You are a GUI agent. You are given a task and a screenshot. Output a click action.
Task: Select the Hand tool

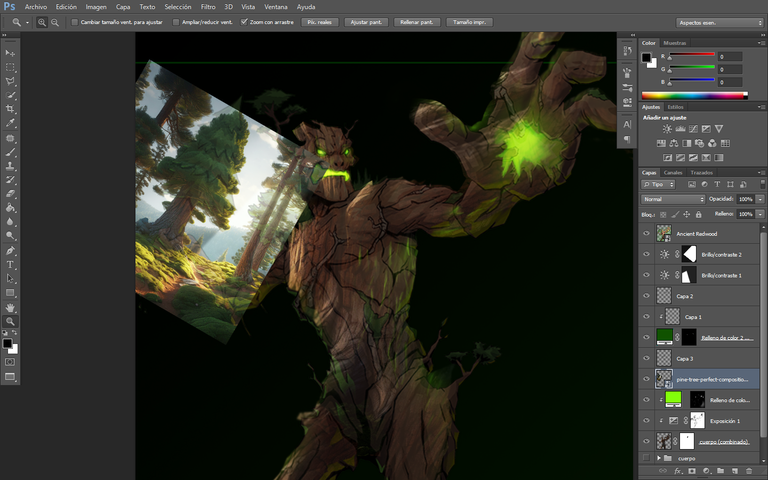tap(10, 308)
